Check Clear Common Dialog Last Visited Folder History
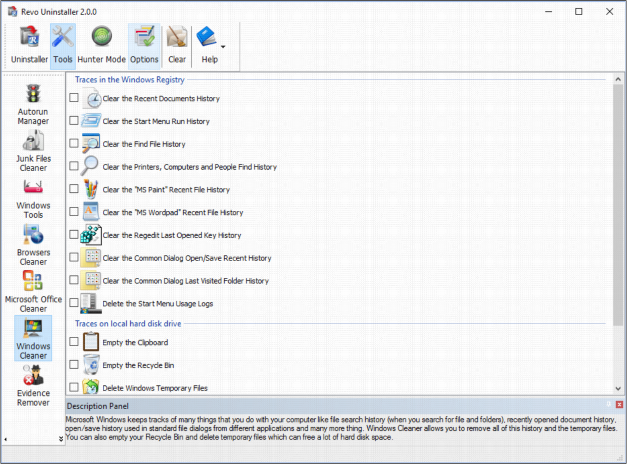627x464 pixels. [74, 280]
